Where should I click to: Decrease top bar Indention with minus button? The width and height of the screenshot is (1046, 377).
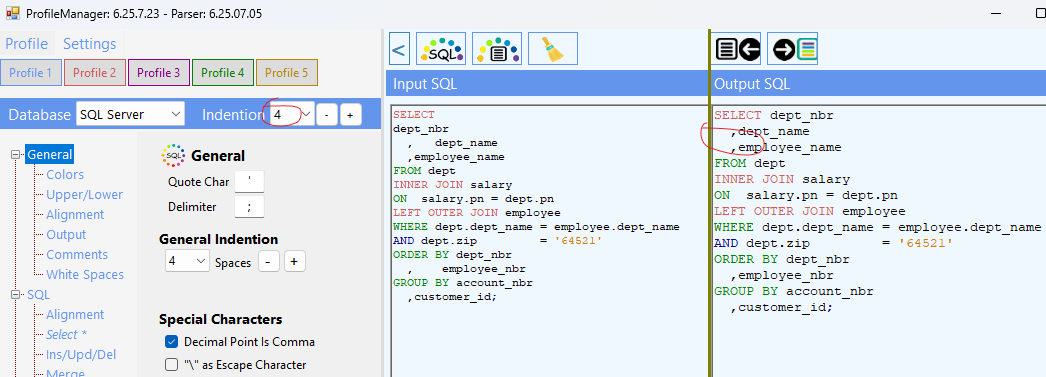coord(326,115)
